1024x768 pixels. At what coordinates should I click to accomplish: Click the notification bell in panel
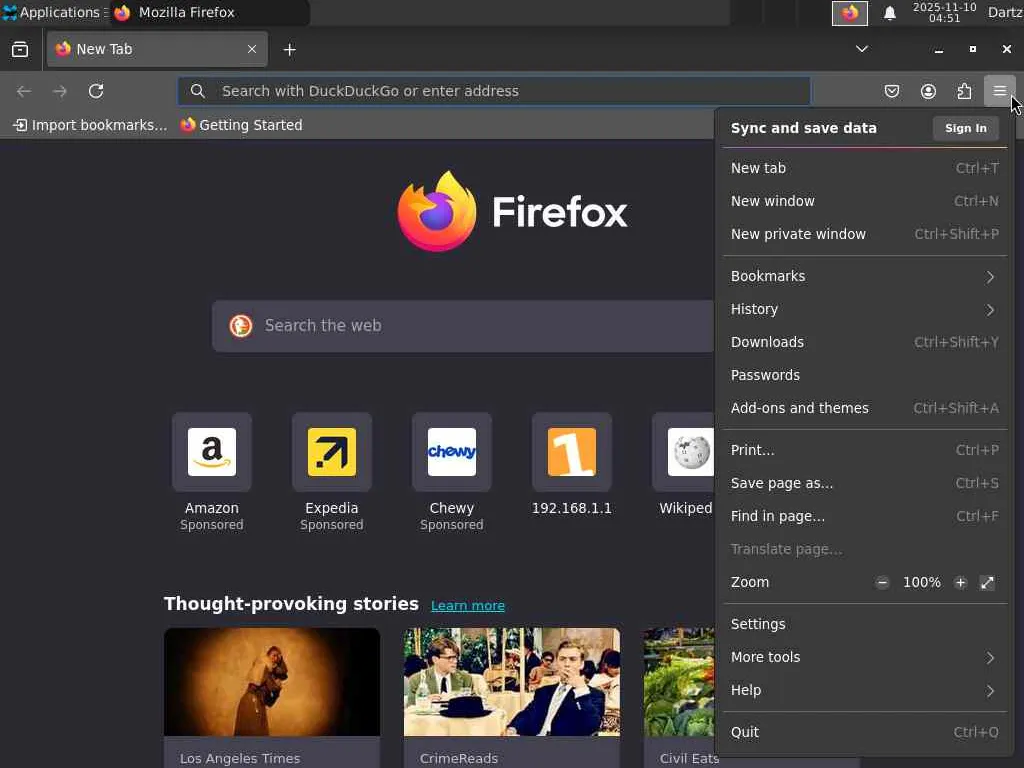point(889,13)
